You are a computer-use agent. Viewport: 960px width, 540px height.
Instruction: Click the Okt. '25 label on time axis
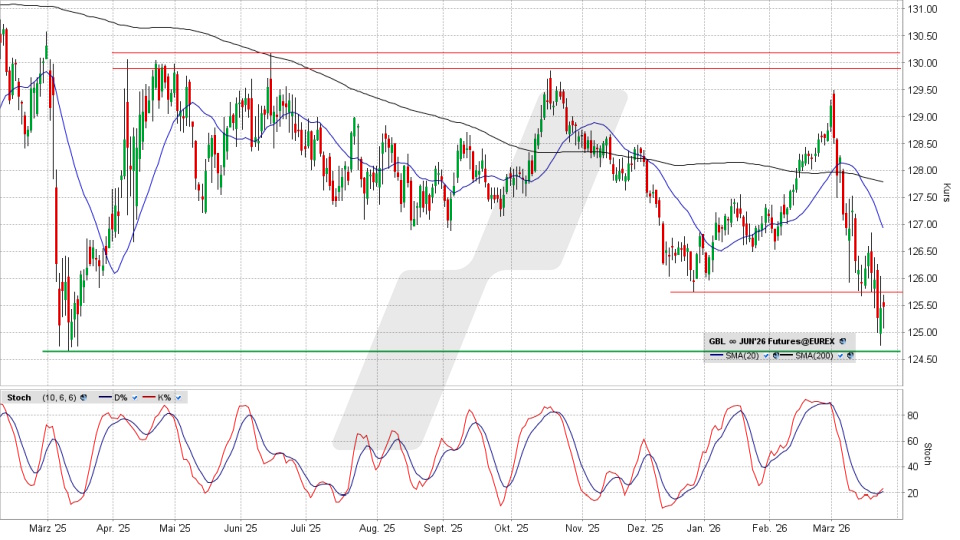click(x=511, y=529)
